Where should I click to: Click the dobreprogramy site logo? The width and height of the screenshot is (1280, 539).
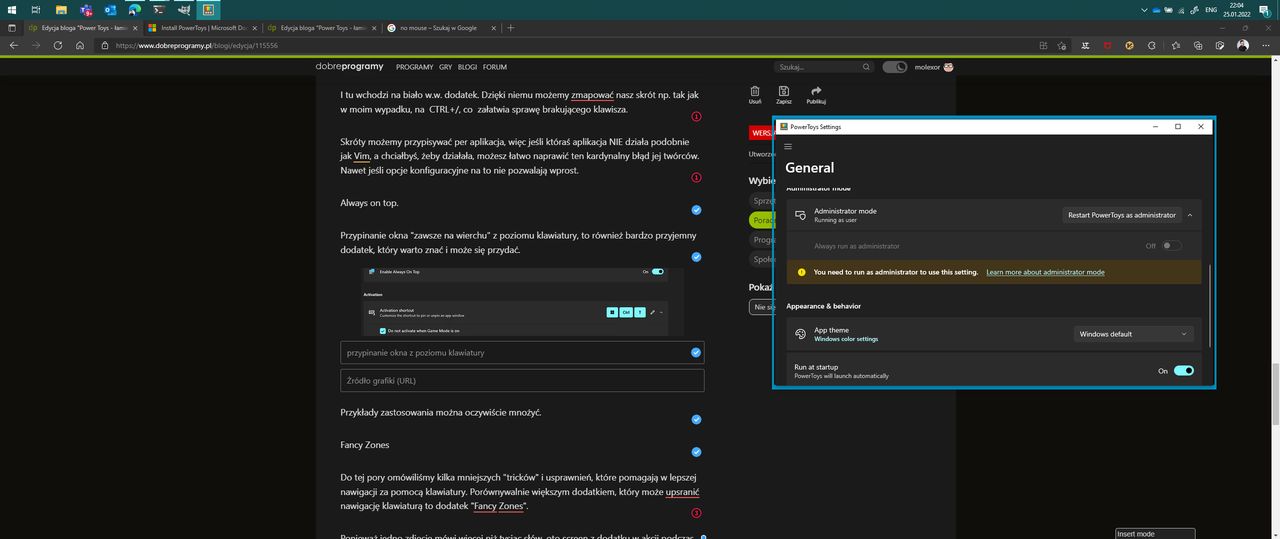point(349,67)
